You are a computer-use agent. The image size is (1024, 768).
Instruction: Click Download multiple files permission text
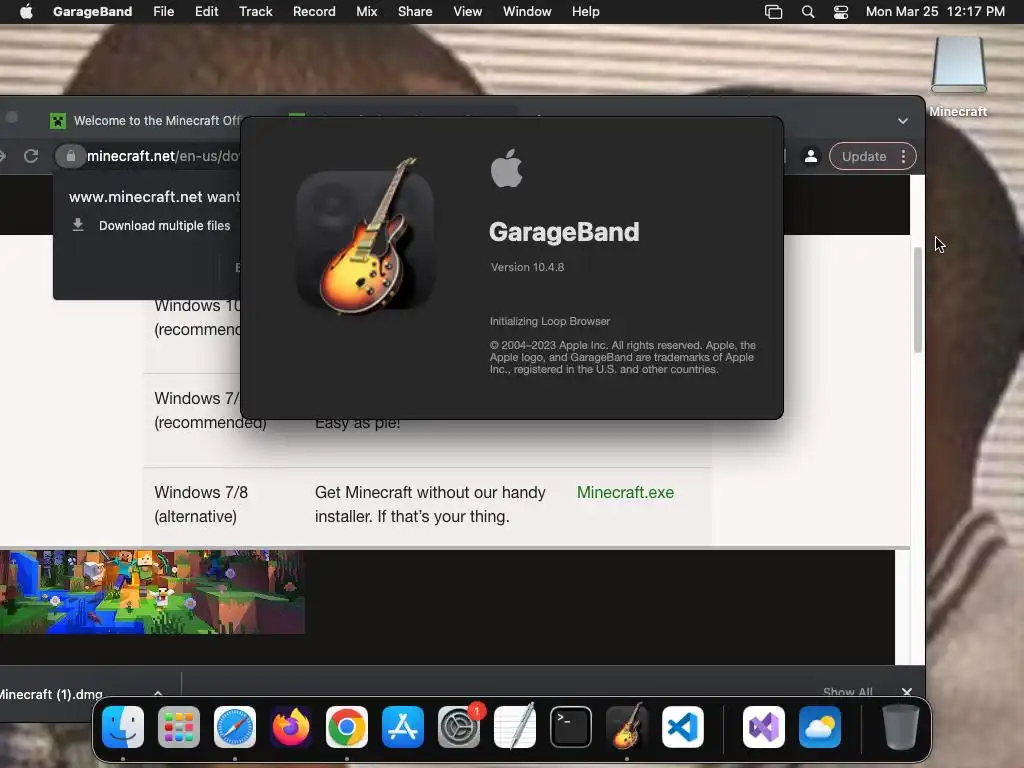[x=165, y=225]
